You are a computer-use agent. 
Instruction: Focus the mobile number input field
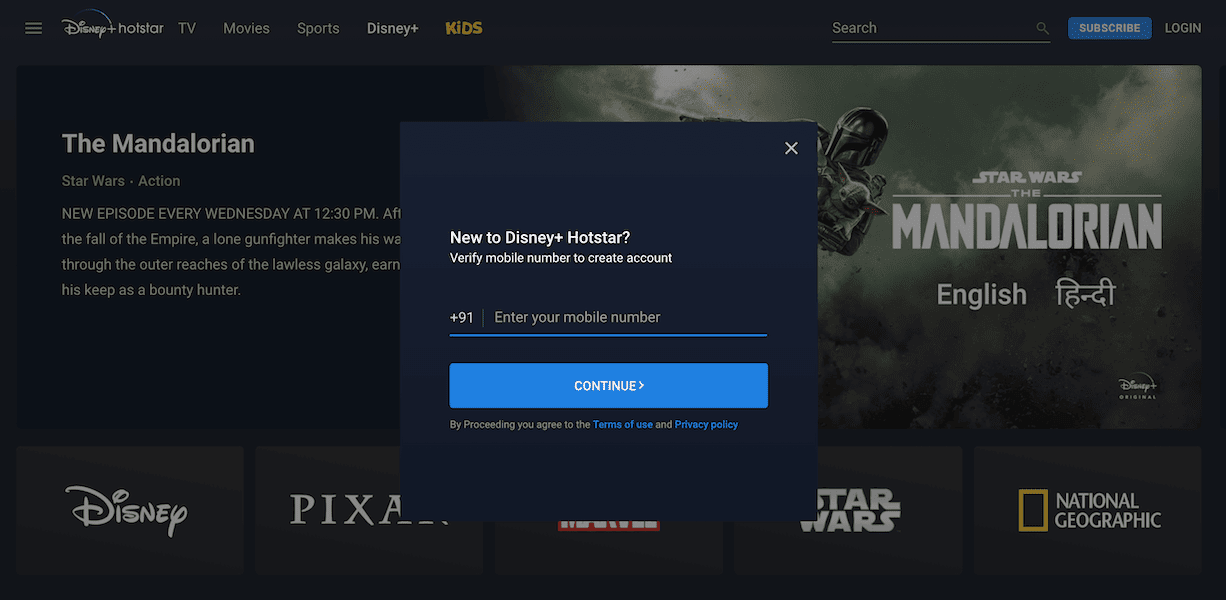[x=630, y=317]
